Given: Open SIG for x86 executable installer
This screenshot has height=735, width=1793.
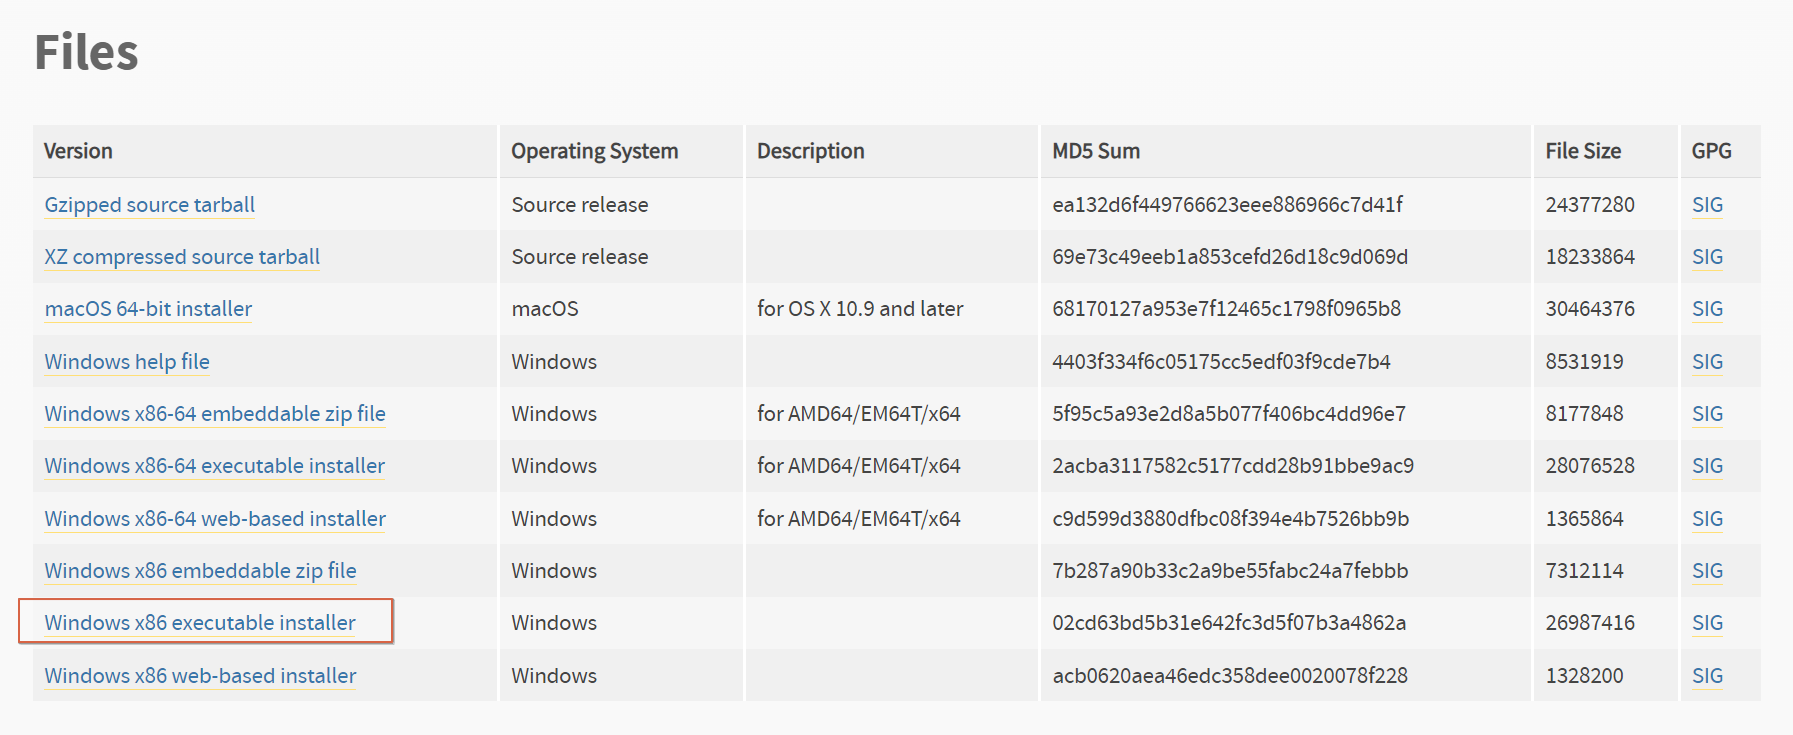Looking at the screenshot, I should pos(1707,623).
